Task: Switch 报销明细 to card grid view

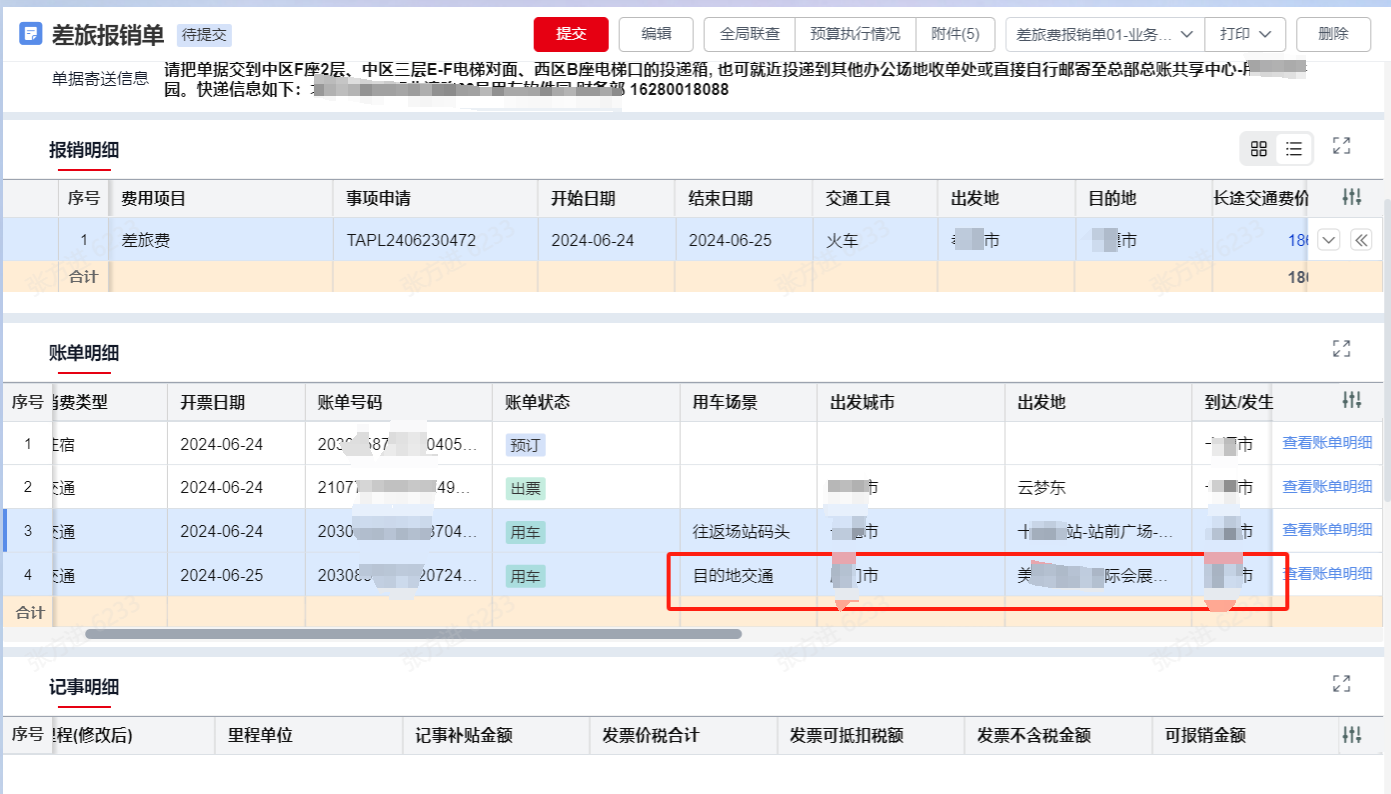Action: click(1259, 149)
